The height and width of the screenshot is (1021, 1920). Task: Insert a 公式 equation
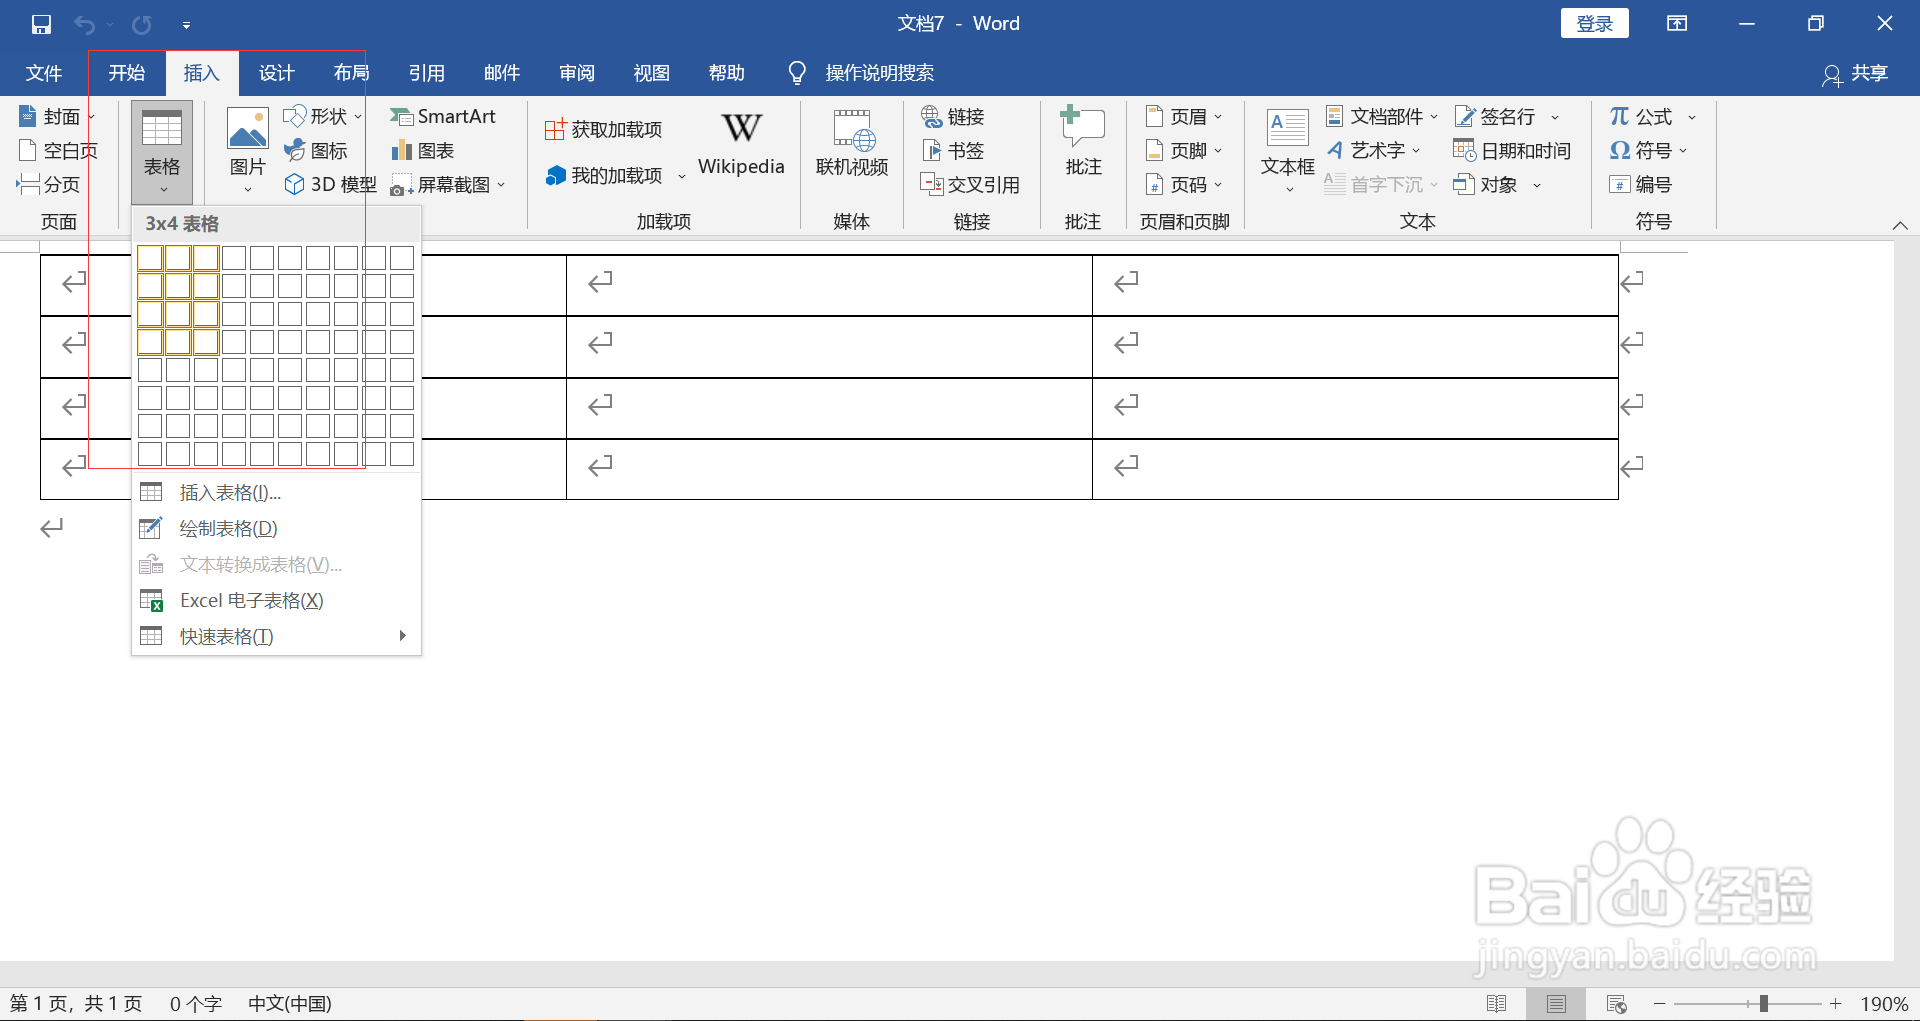(1652, 117)
